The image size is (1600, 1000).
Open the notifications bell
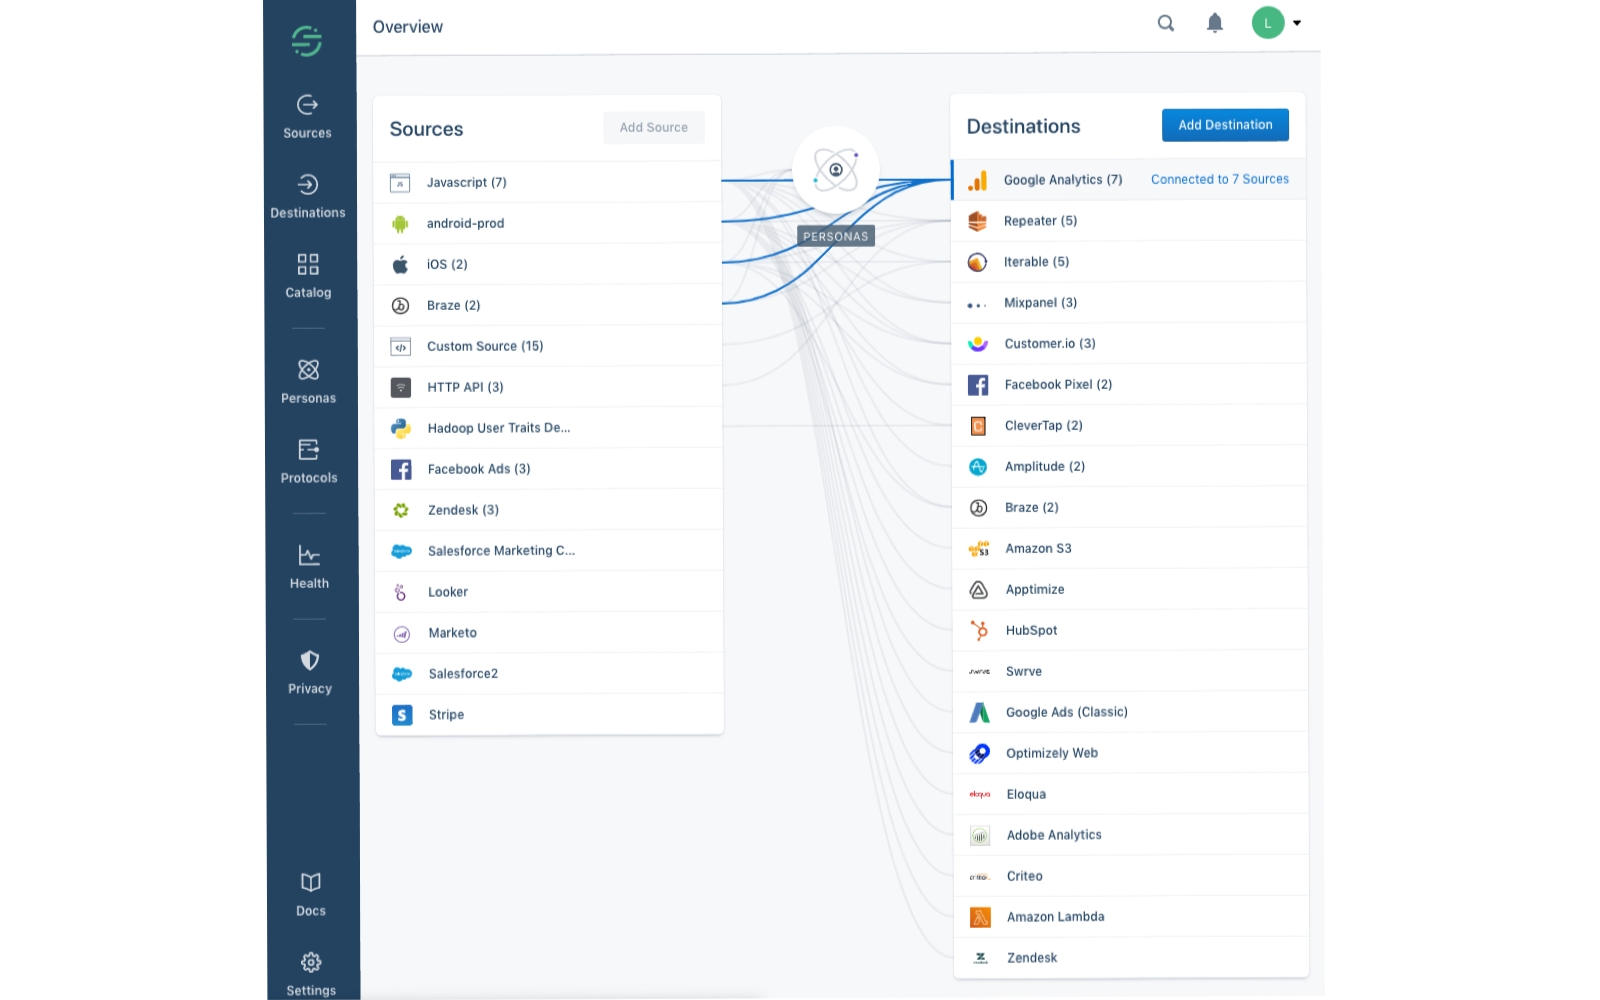pyautogui.click(x=1214, y=22)
